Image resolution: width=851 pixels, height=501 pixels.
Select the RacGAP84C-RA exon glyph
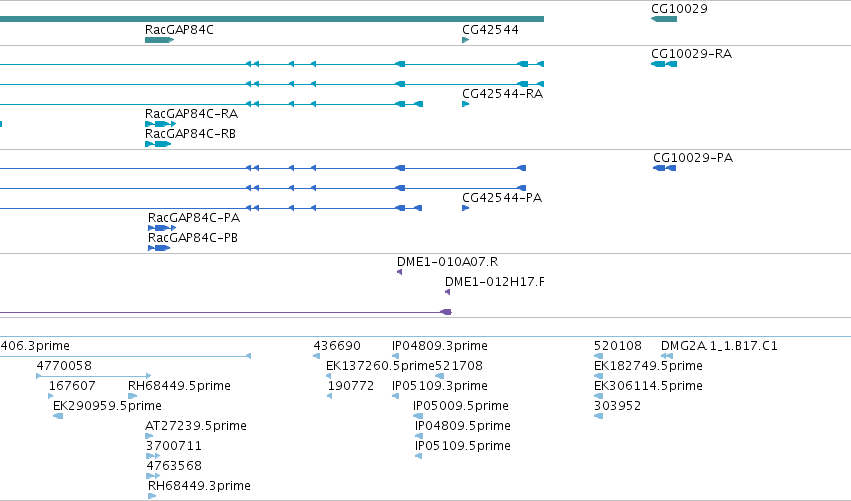coord(161,124)
